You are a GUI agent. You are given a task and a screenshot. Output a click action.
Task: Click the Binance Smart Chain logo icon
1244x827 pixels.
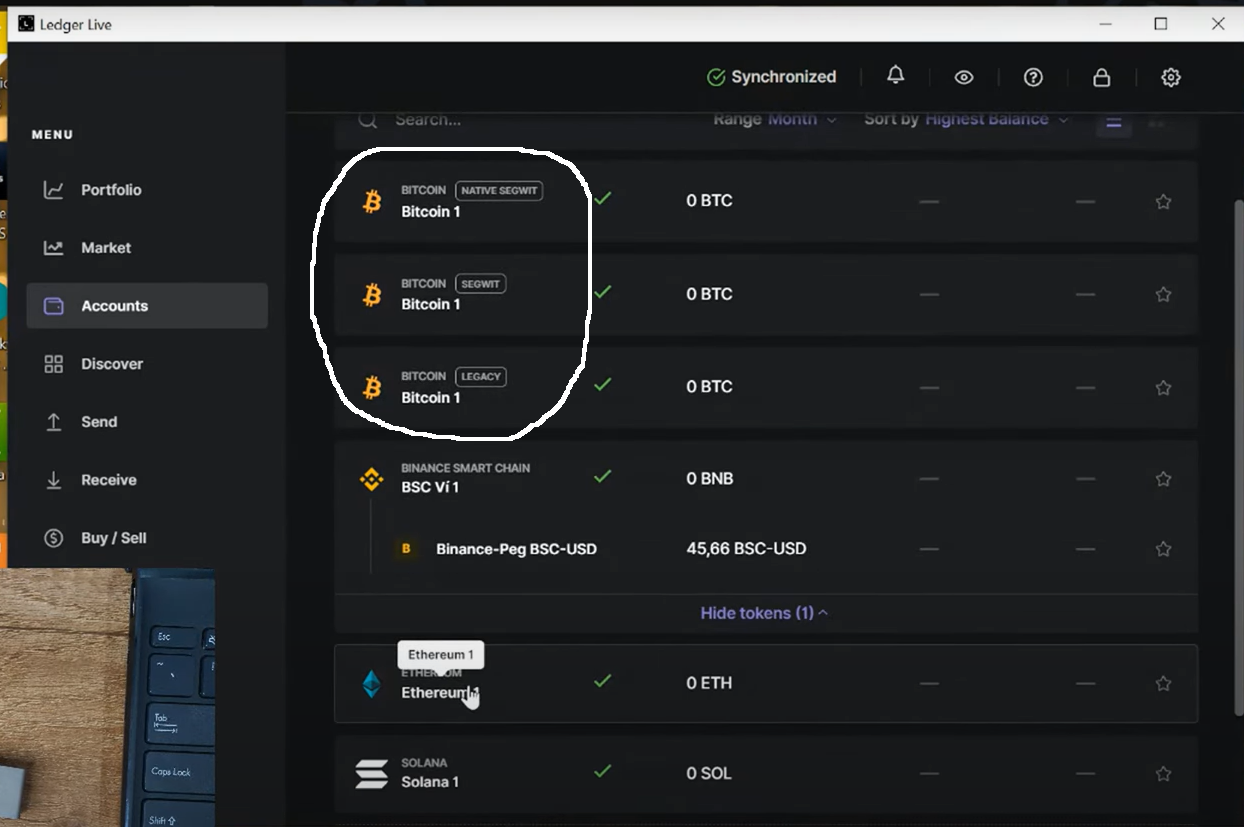(x=372, y=479)
